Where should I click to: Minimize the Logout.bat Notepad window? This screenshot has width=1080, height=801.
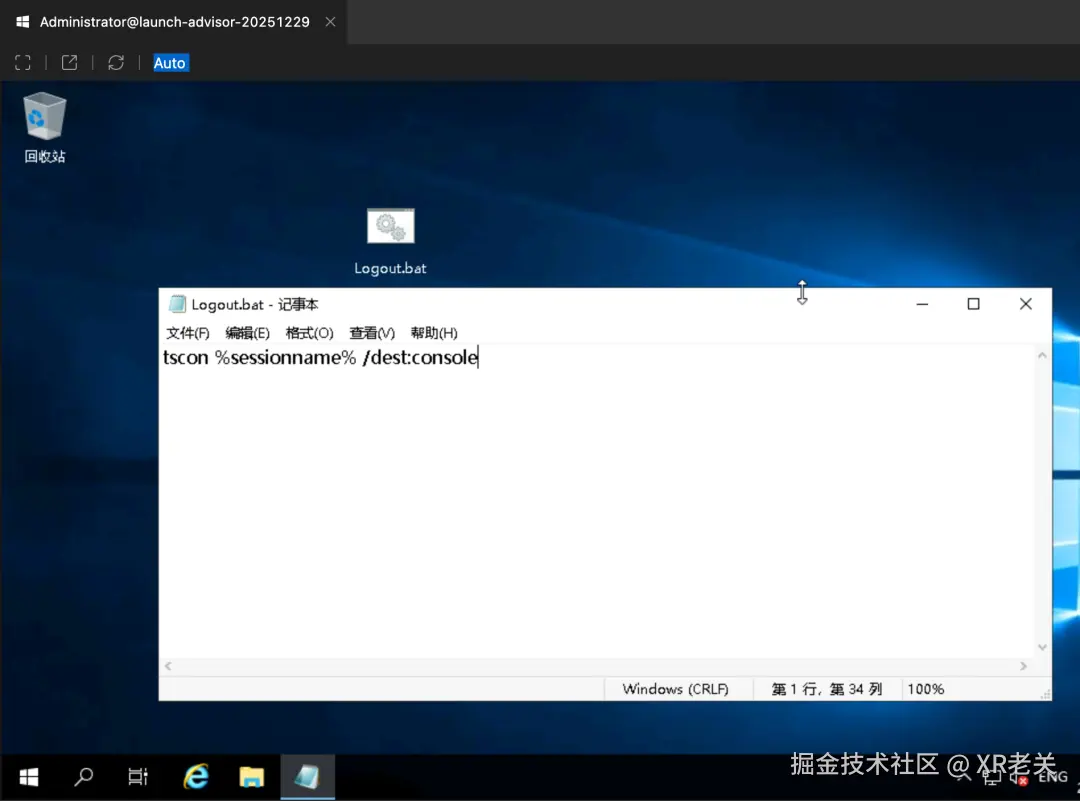coord(922,304)
